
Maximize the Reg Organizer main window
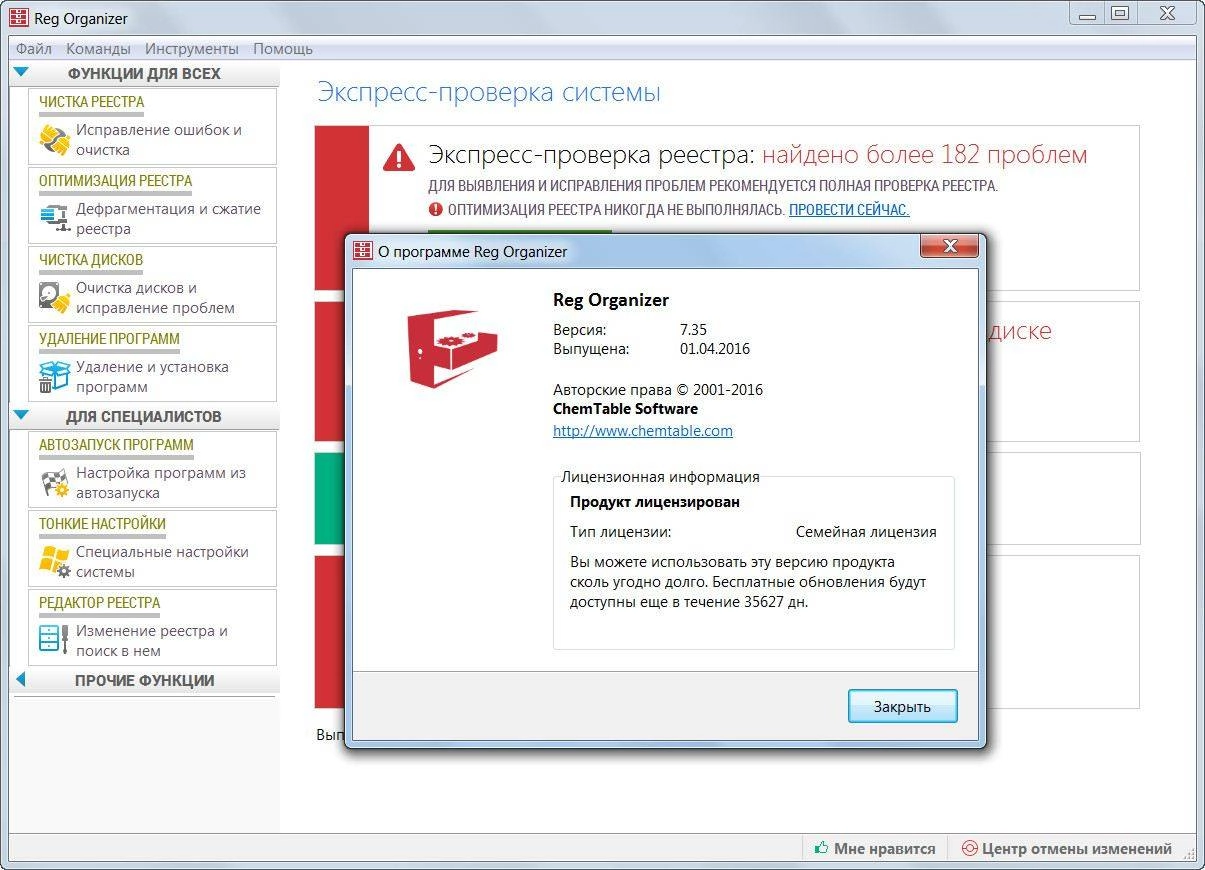tap(1120, 13)
